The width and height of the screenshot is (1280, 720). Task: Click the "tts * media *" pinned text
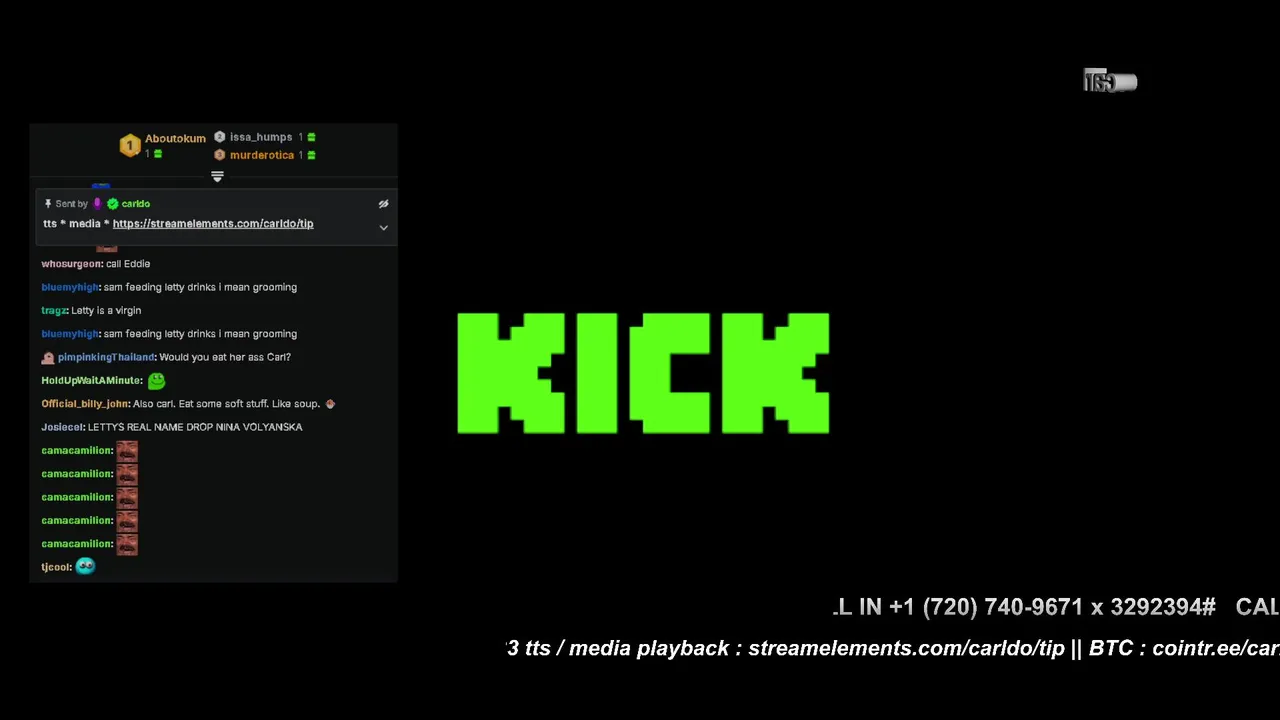click(x=76, y=224)
